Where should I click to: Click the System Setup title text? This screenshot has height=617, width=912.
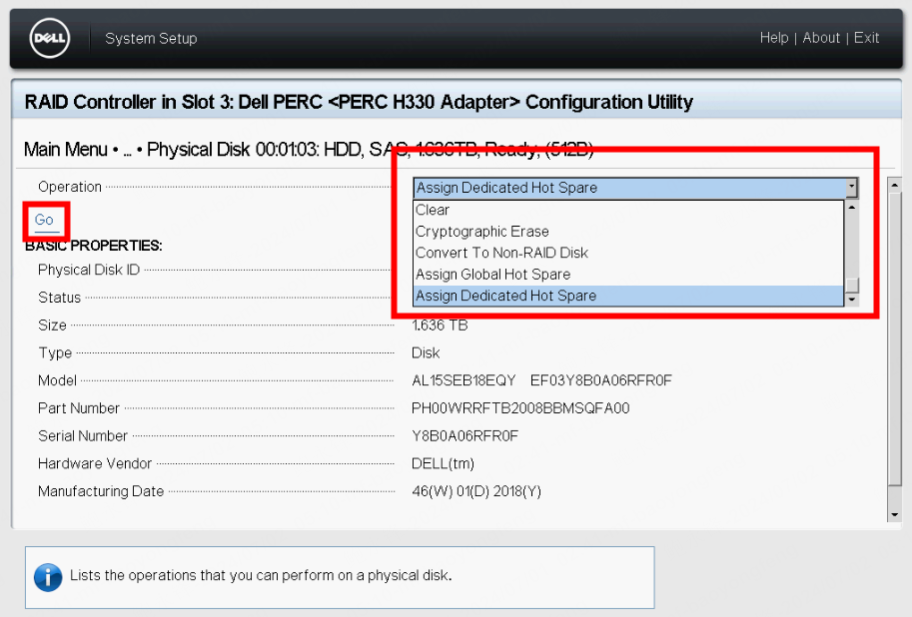coord(151,38)
